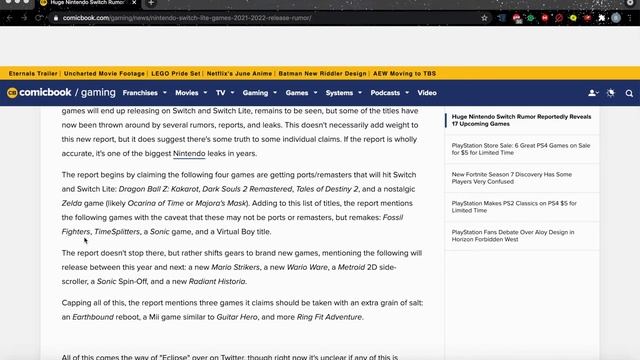
Task: Toggle dark mode sun icon
Action: pos(611,93)
